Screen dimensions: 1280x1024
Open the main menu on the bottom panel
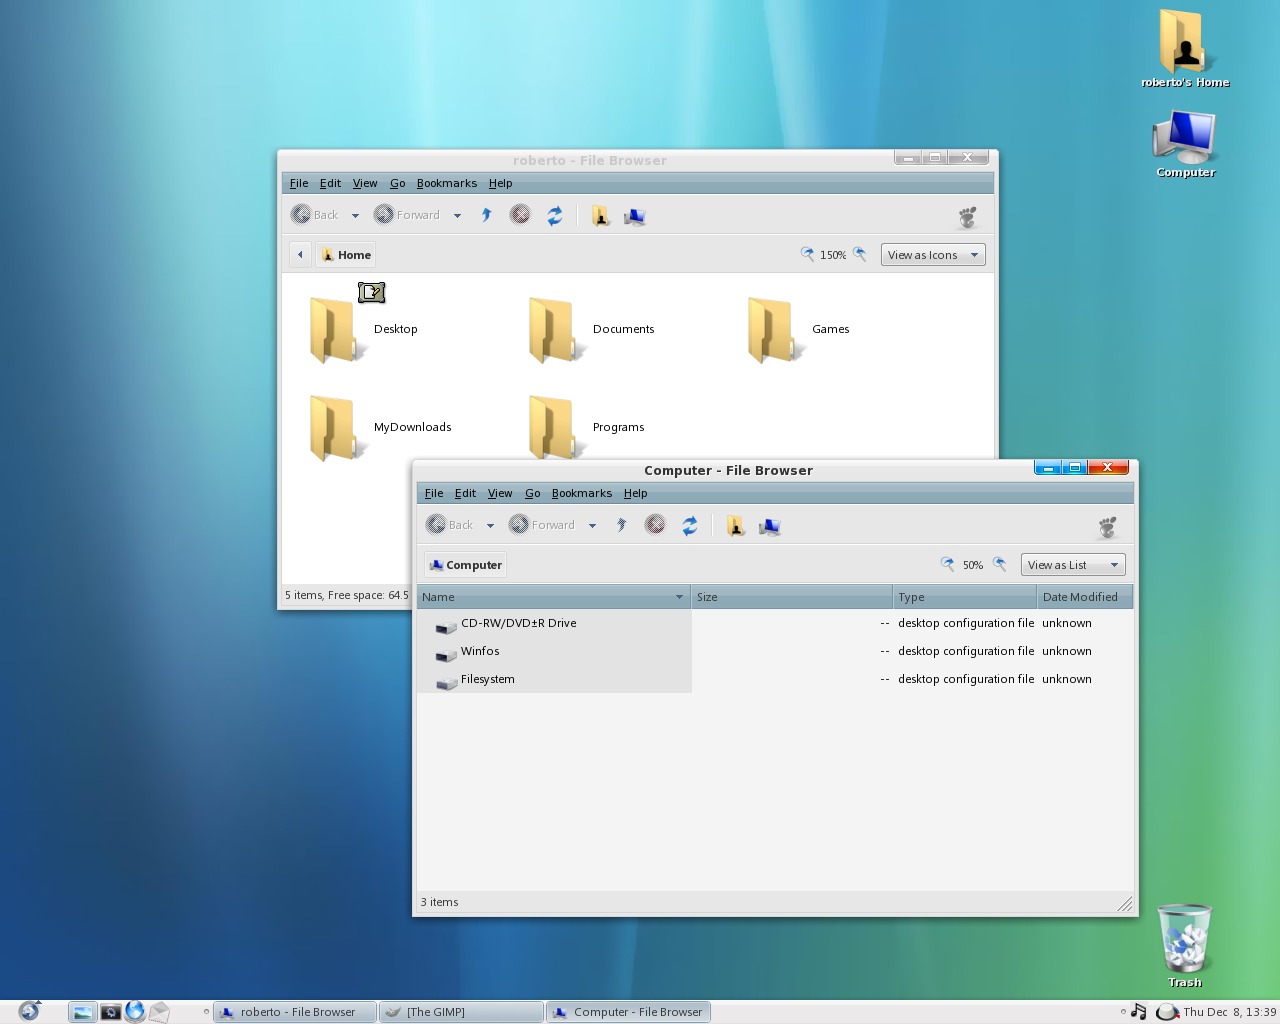[29, 1011]
